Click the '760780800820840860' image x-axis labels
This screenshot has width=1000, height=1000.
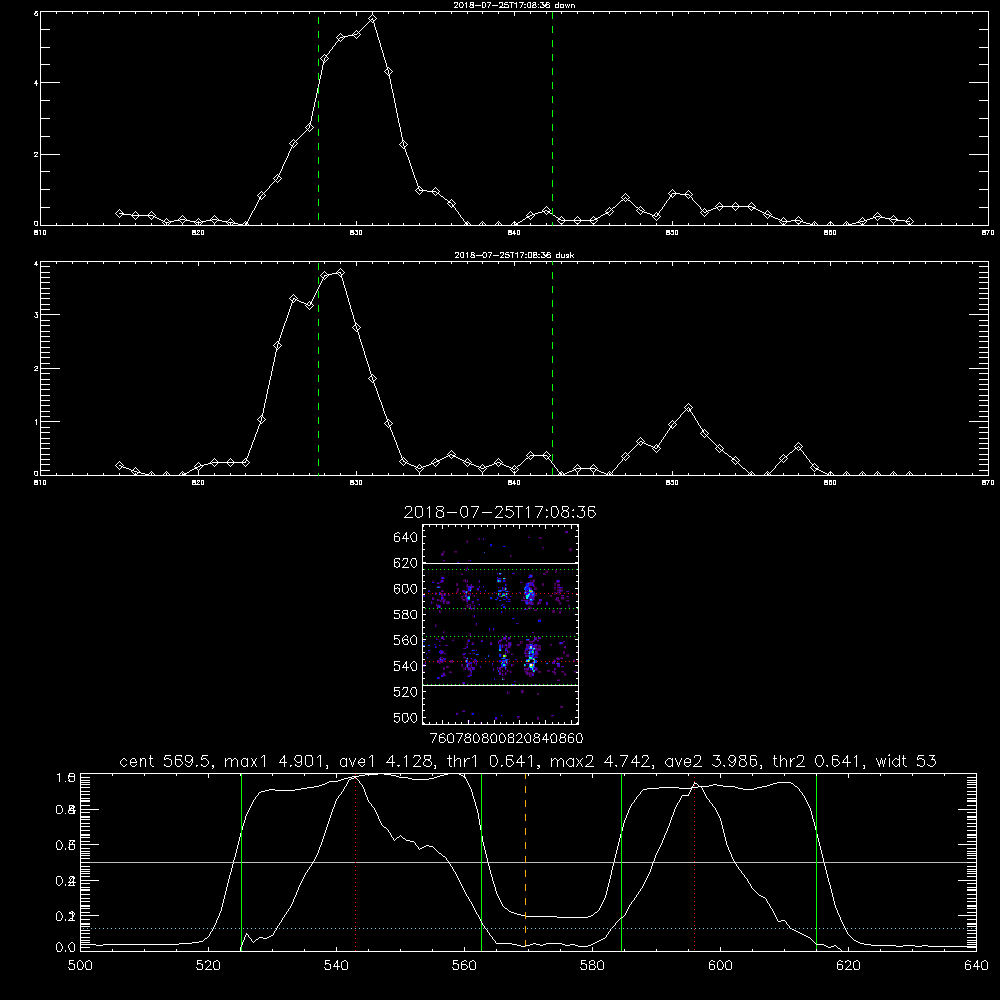pos(507,739)
